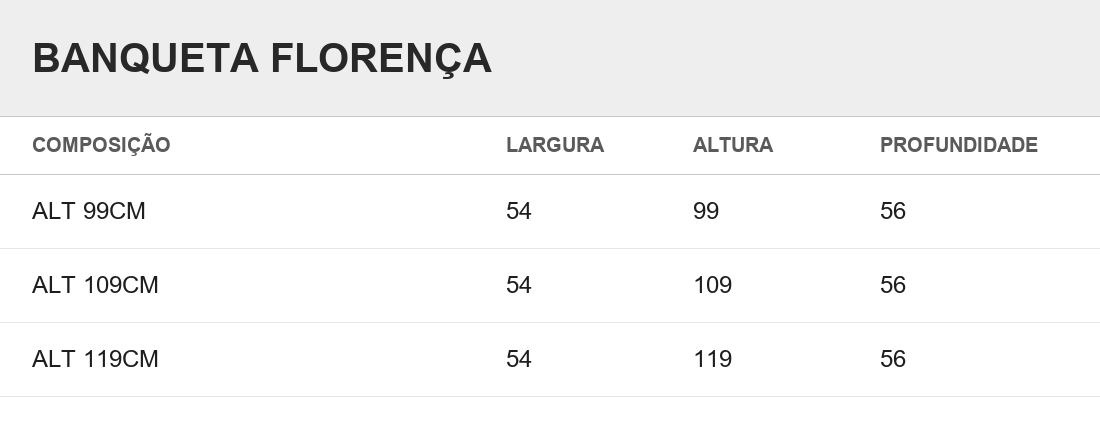The height and width of the screenshot is (428, 1100).
Task: Click depth value 56 in ALT 119CM row
Action: (893, 359)
